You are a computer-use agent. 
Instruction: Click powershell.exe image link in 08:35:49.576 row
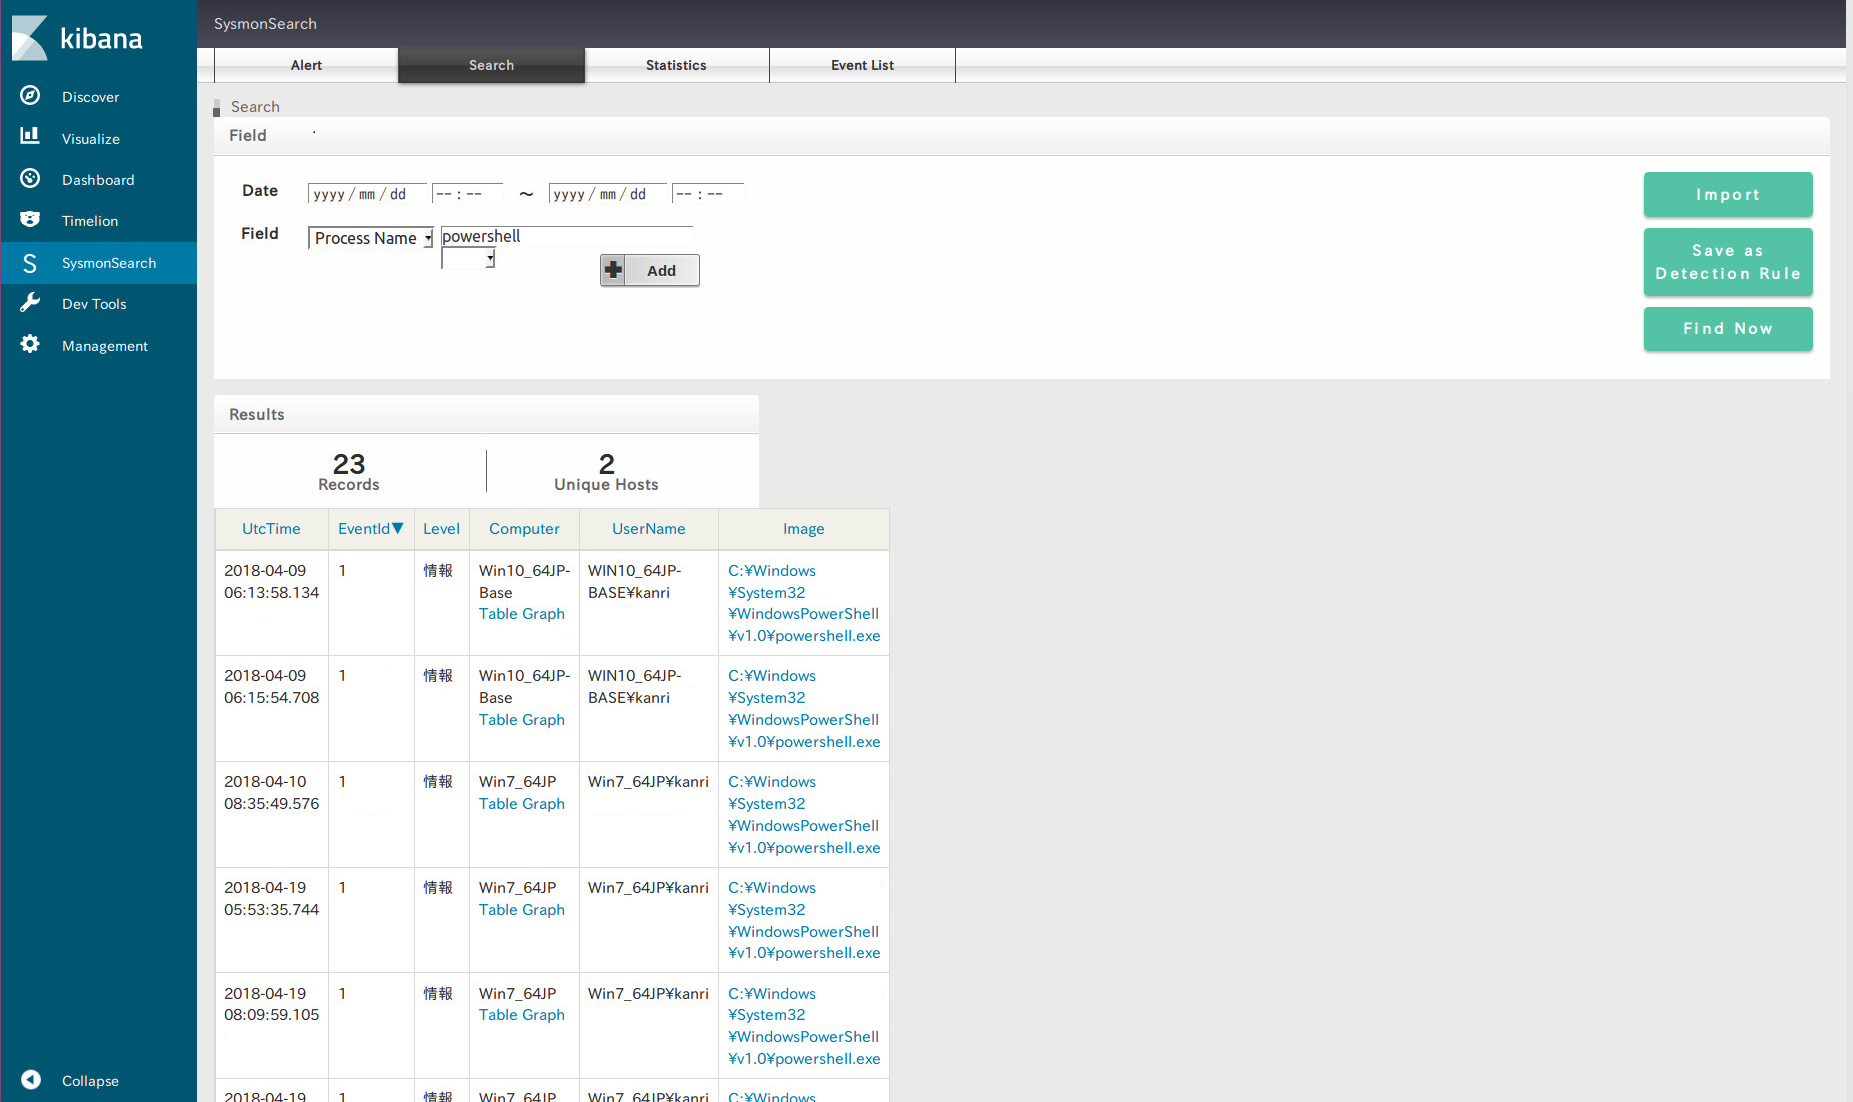pos(804,814)
